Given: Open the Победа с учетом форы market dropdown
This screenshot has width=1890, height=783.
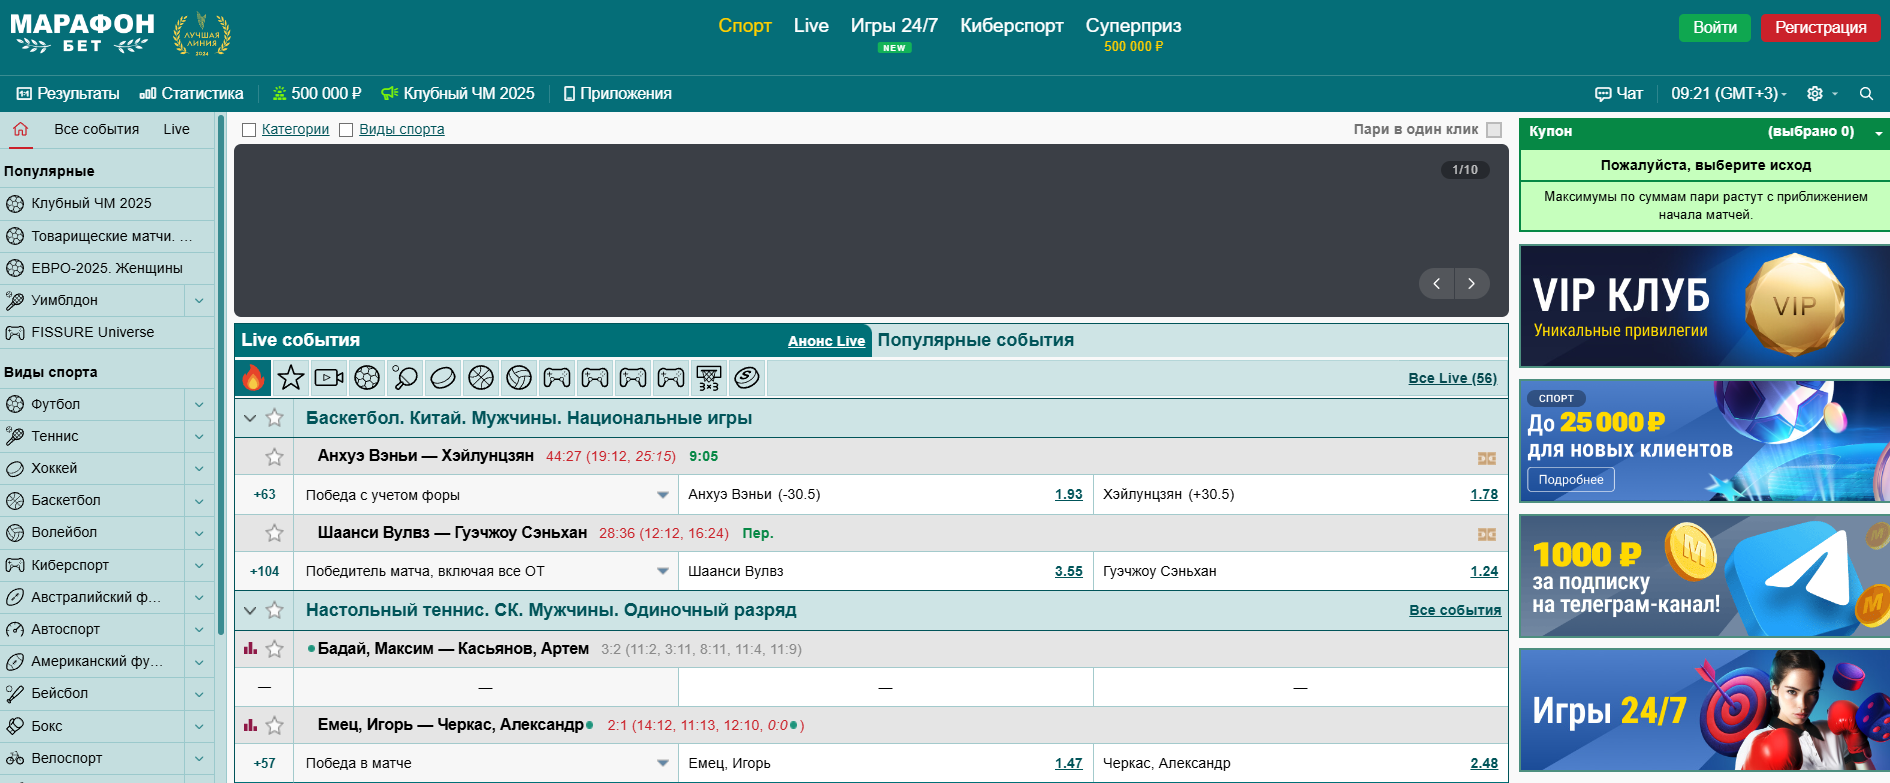Looking at the screenshot, I should coord(662,495).
